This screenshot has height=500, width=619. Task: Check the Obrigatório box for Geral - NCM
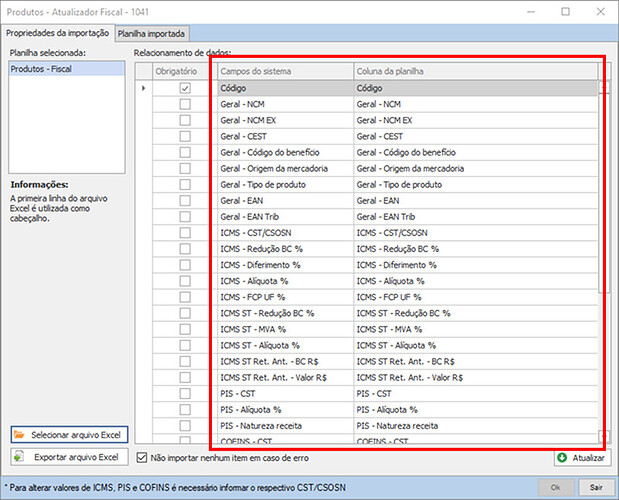click(x=184, y=104)
